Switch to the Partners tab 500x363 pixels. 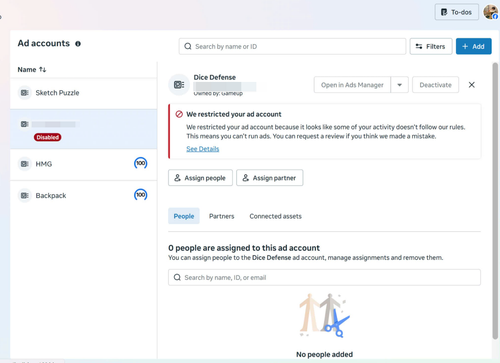[222, 216]
